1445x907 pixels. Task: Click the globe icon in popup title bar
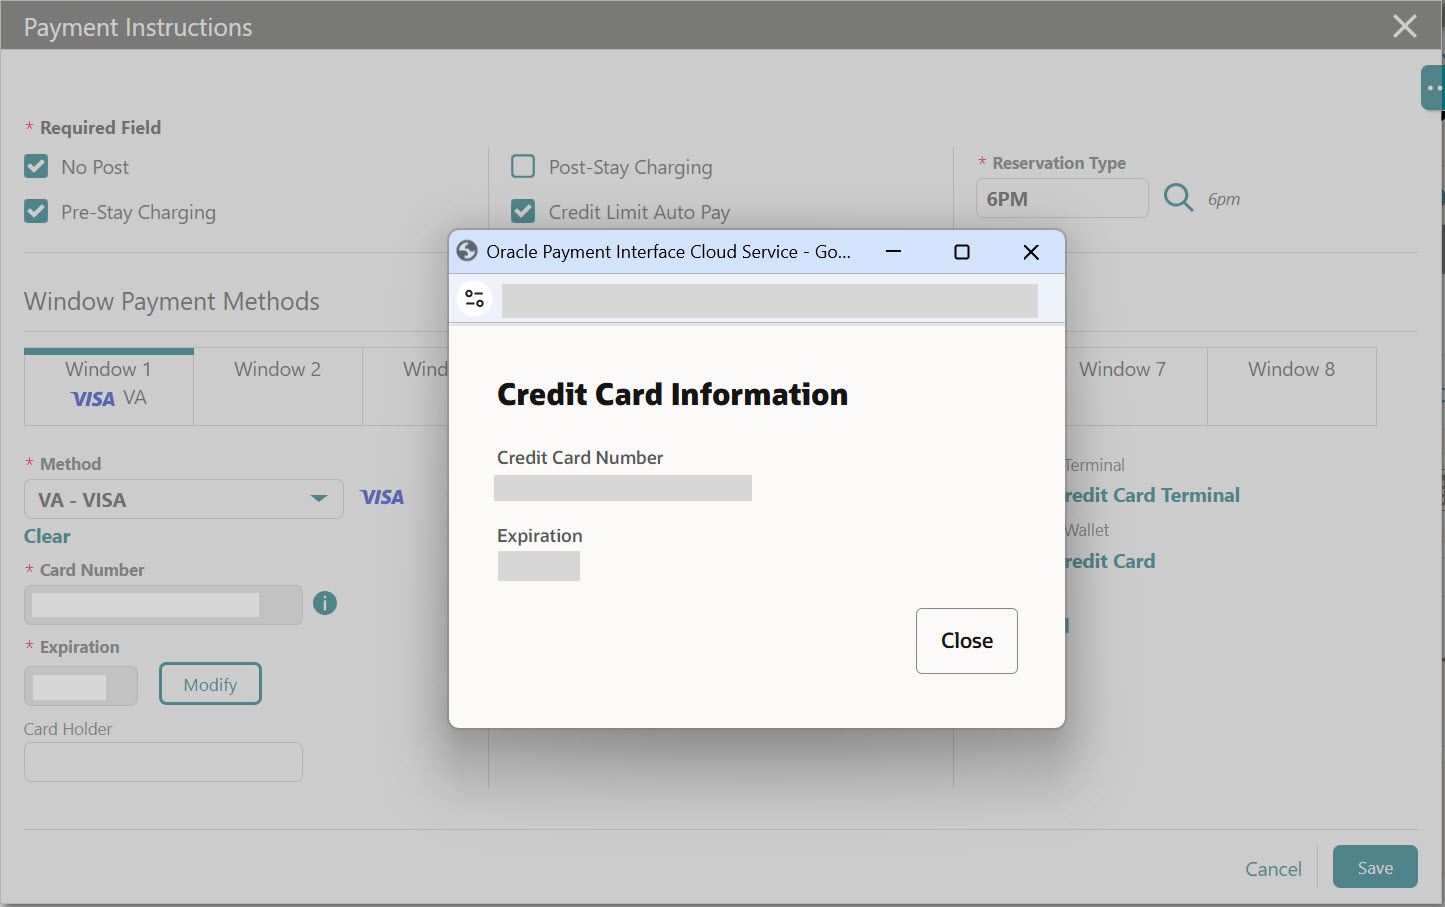tap(466, 251)
